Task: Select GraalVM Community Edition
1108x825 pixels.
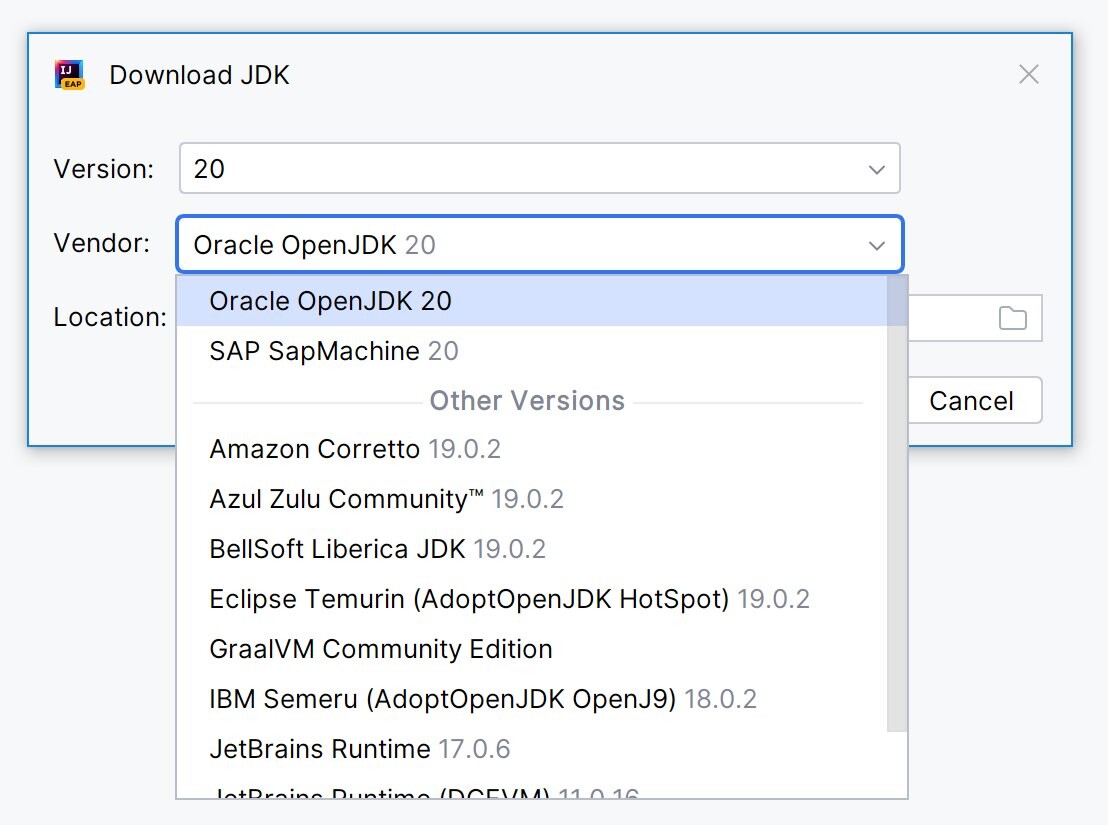Action: (532, 649)
